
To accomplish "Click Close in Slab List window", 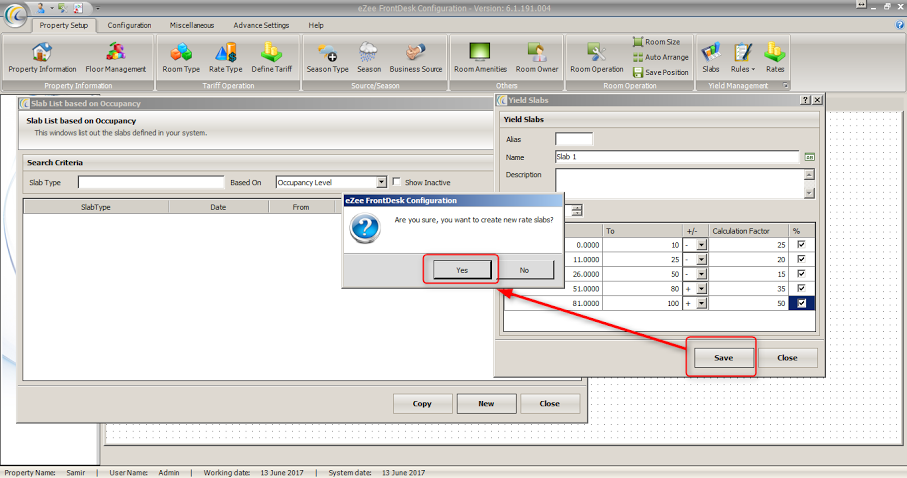I will [x=550, y=403].
